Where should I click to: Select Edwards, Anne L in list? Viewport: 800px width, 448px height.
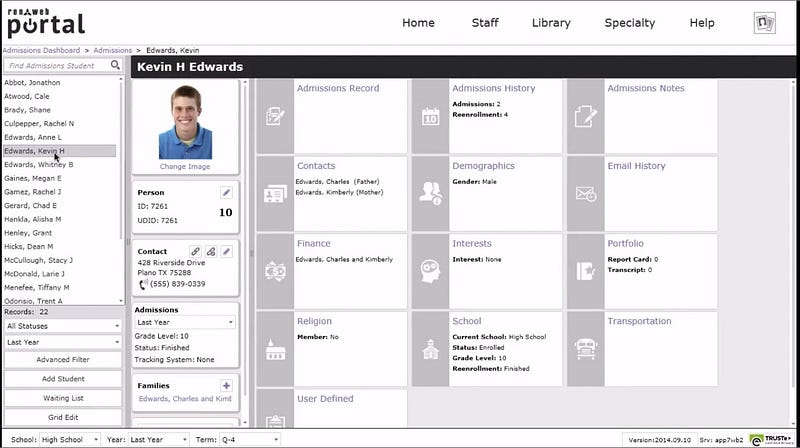coord(33,138)
